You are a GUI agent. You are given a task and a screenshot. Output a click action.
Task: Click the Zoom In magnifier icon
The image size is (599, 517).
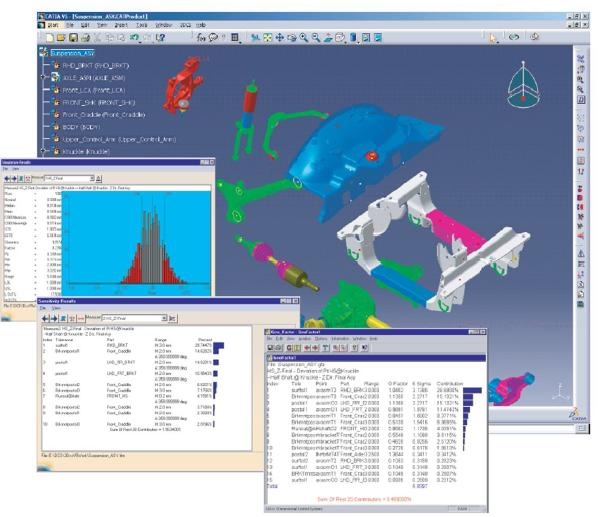[304, 37]
